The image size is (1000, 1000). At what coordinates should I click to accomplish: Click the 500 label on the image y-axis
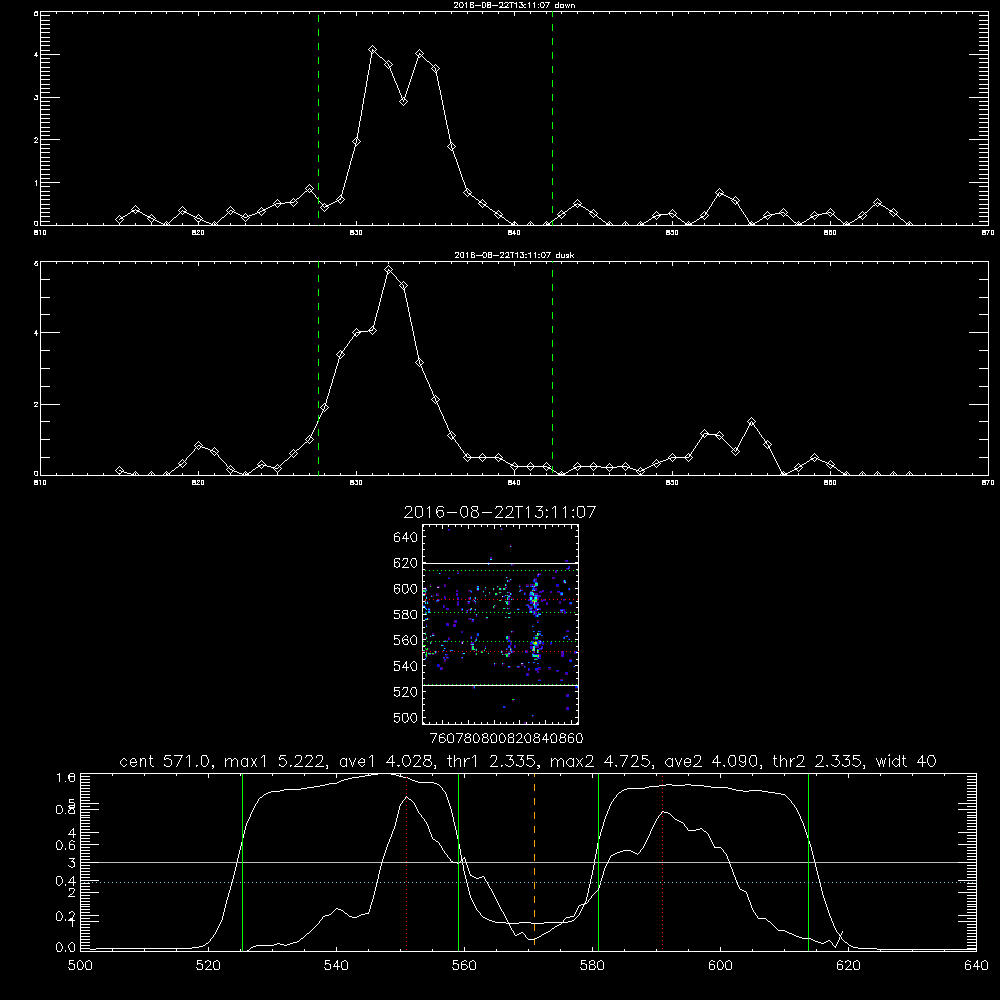pos(405,718)
